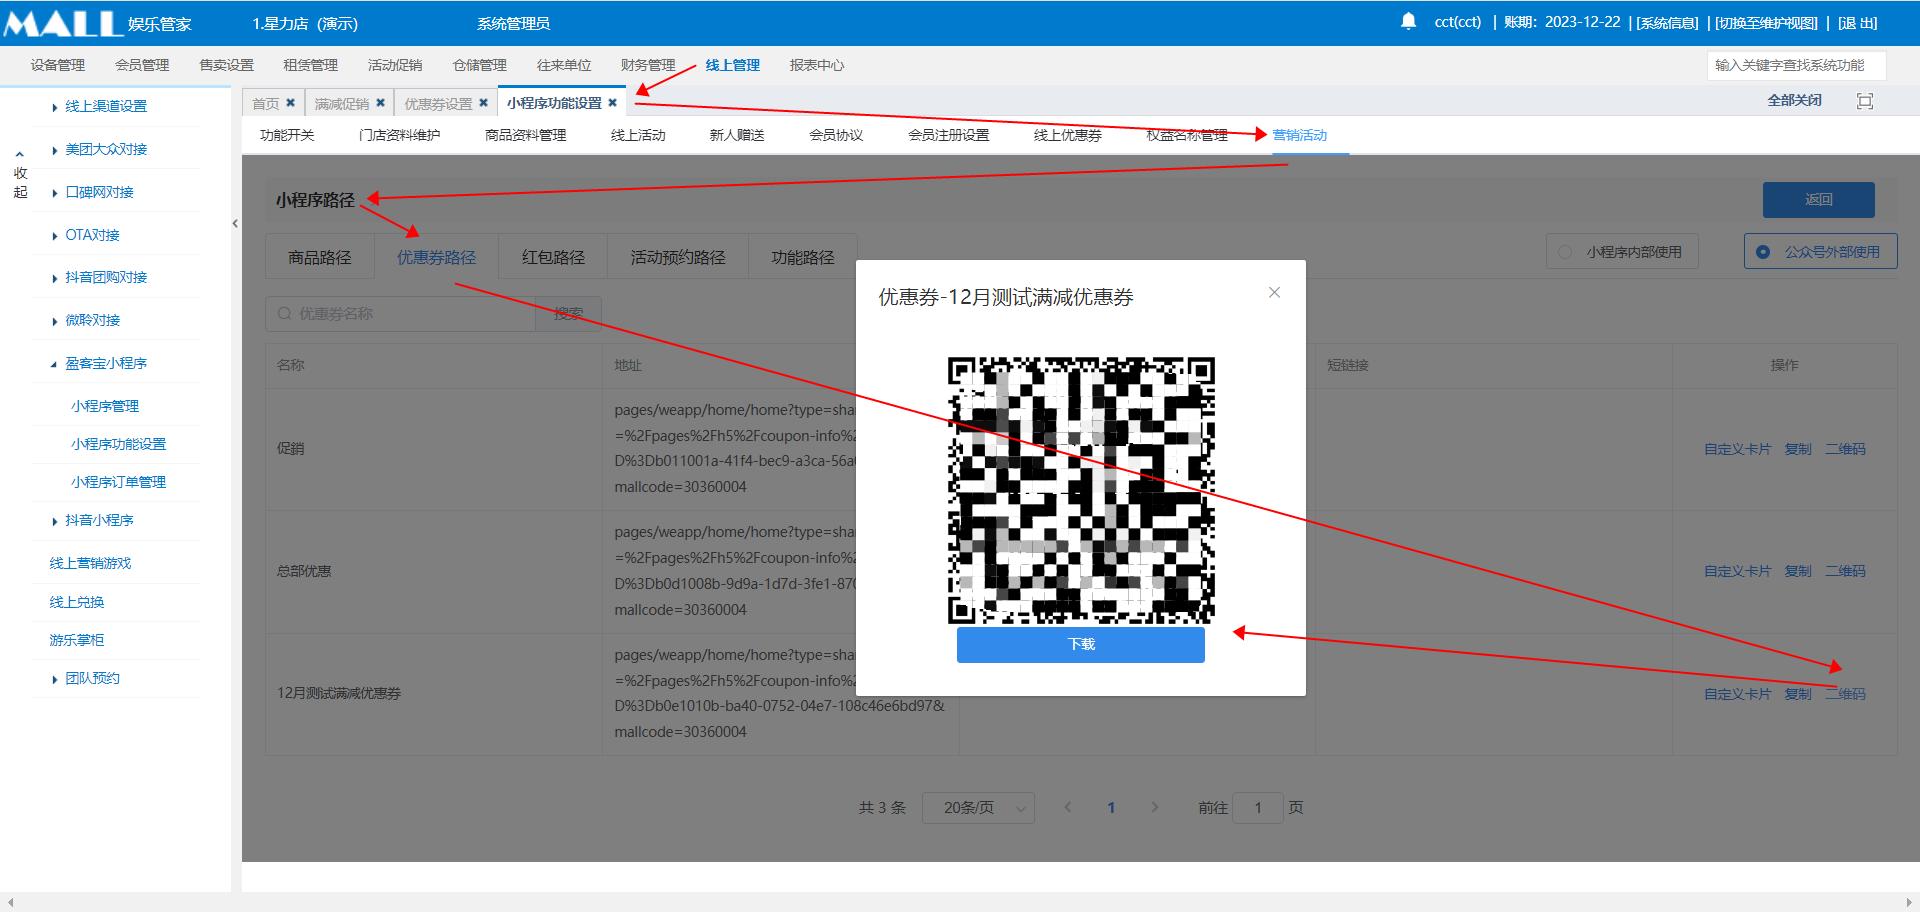
Task: Toggle fullscreen with the expand icon
Action: (1864, 101)
